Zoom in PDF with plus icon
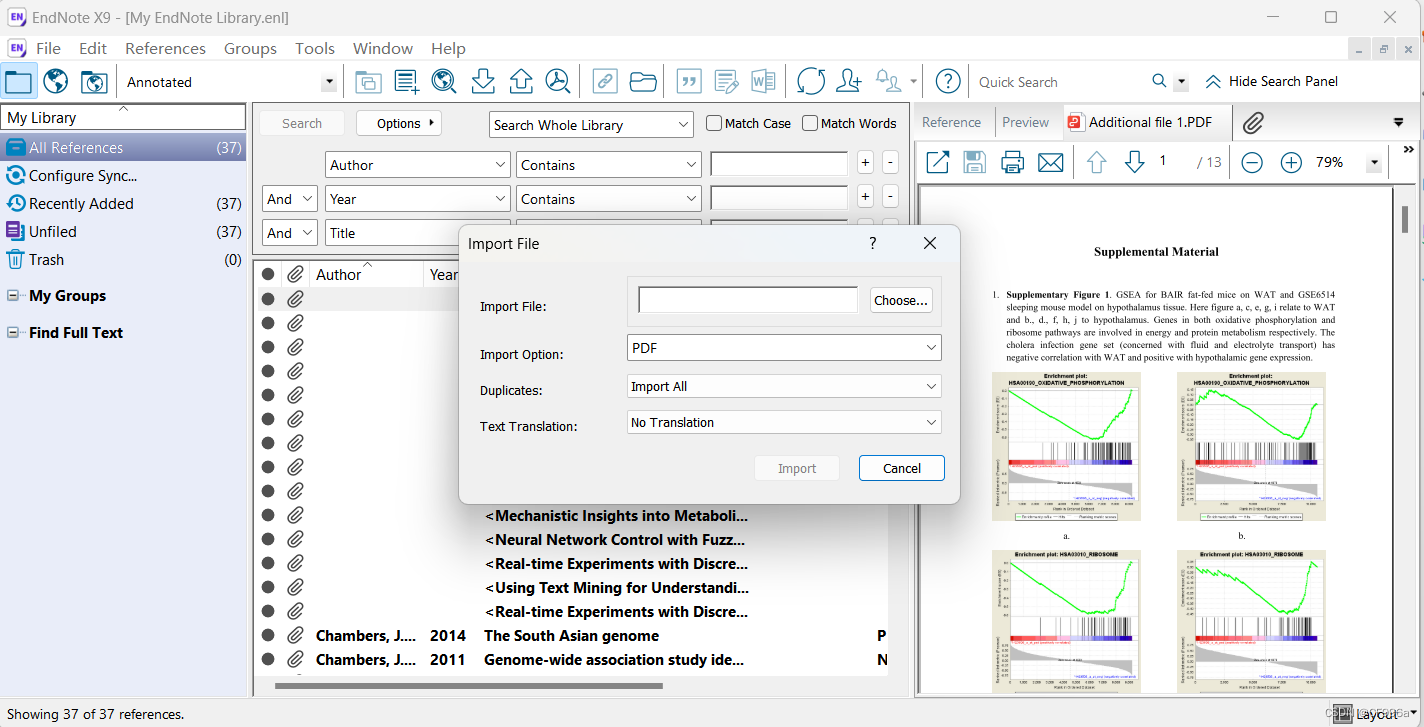The image size is (1424, 727). (x=1291, y=162)
